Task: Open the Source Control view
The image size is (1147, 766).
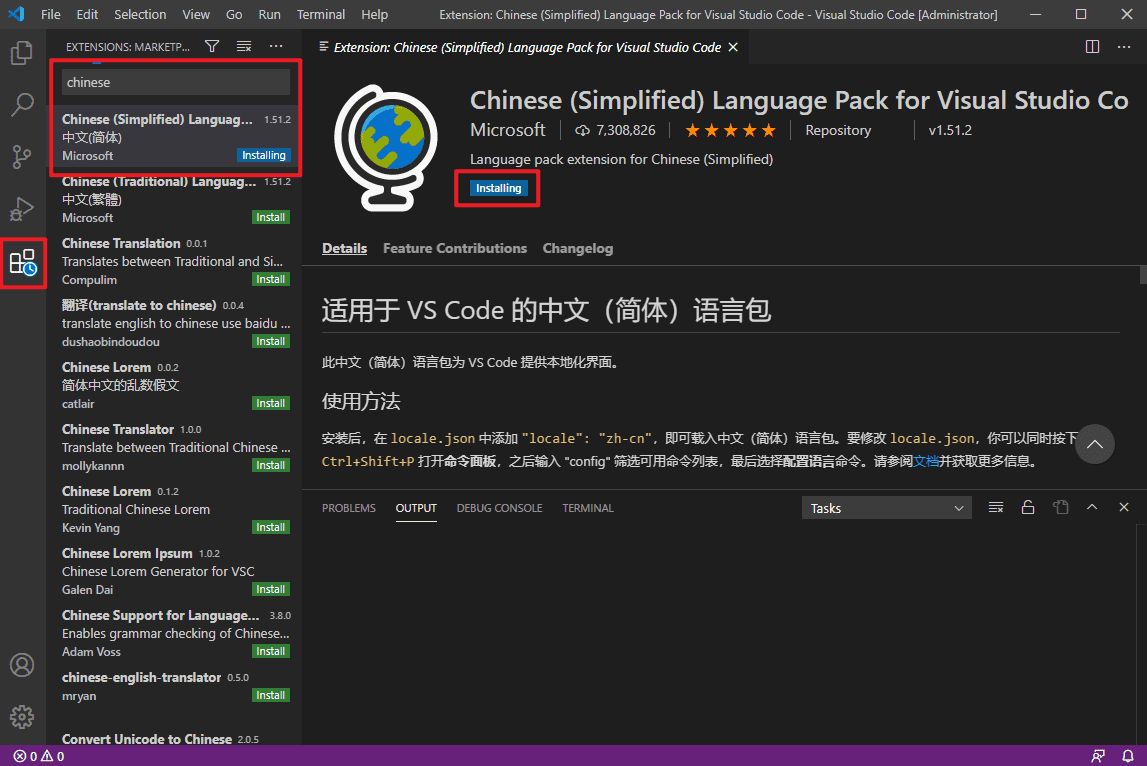Action: 22,157
